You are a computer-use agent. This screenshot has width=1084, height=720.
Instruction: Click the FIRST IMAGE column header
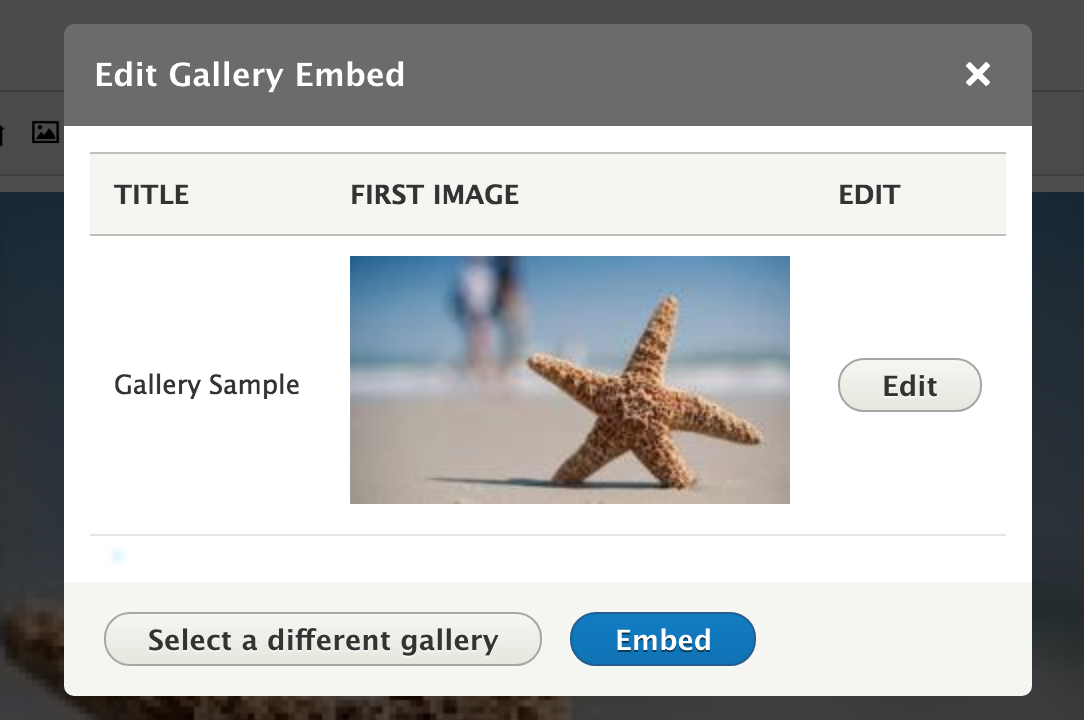pyautogui.click(x=434, y=195)
